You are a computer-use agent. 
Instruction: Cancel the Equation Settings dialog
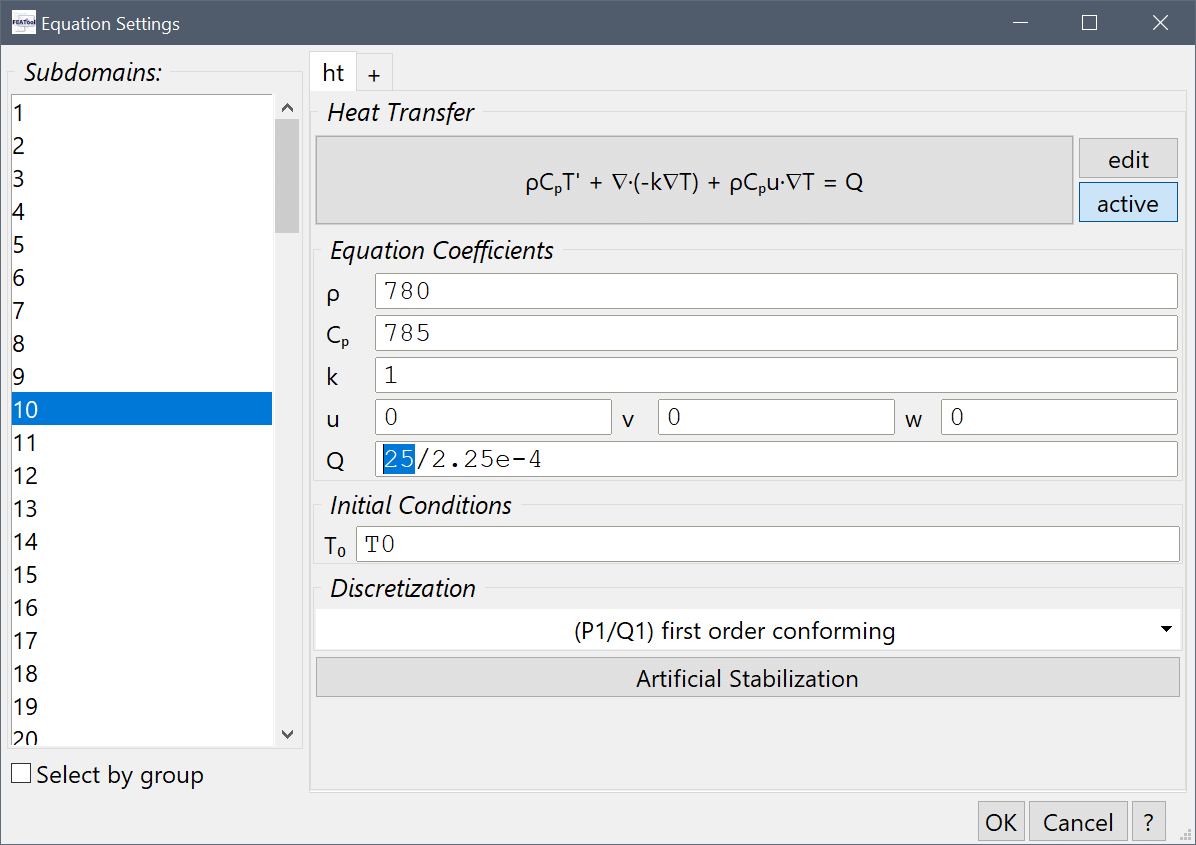pyautogui.click(x=1077, y=822)
